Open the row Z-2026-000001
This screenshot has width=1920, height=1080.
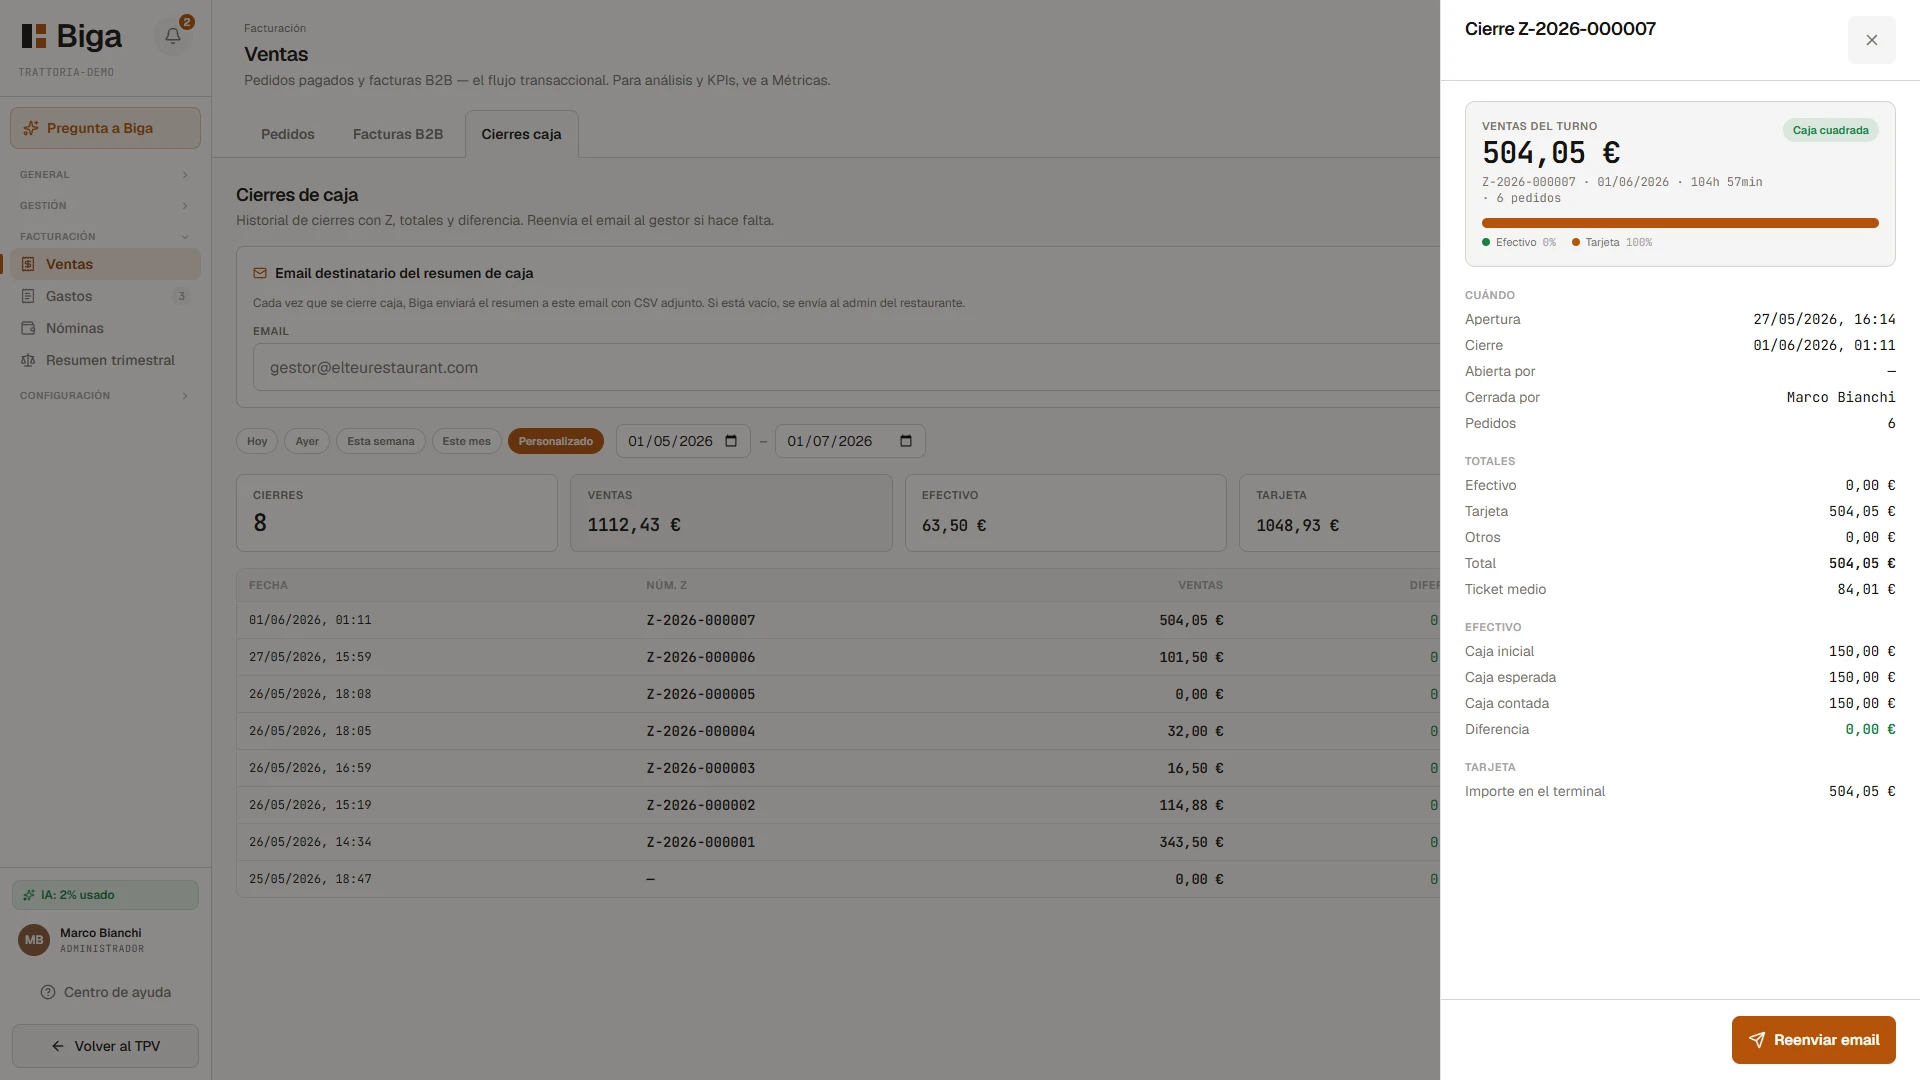[x=838, y=842]
